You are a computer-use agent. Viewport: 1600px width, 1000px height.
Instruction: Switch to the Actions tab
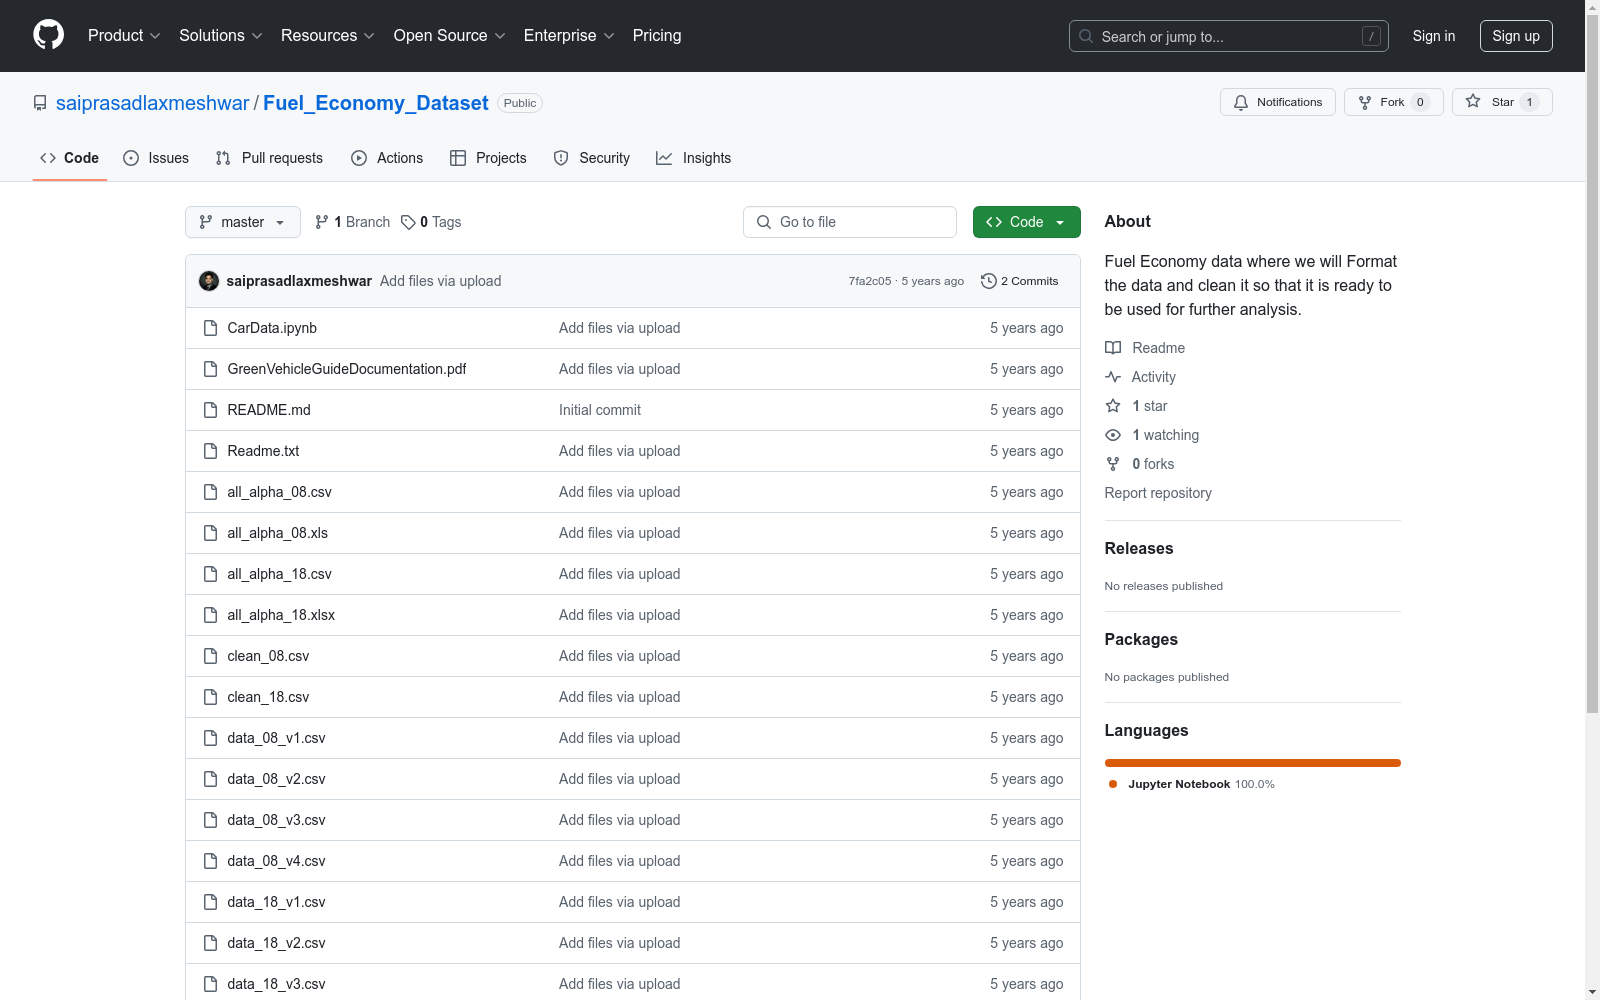click(x=387, y=158)
